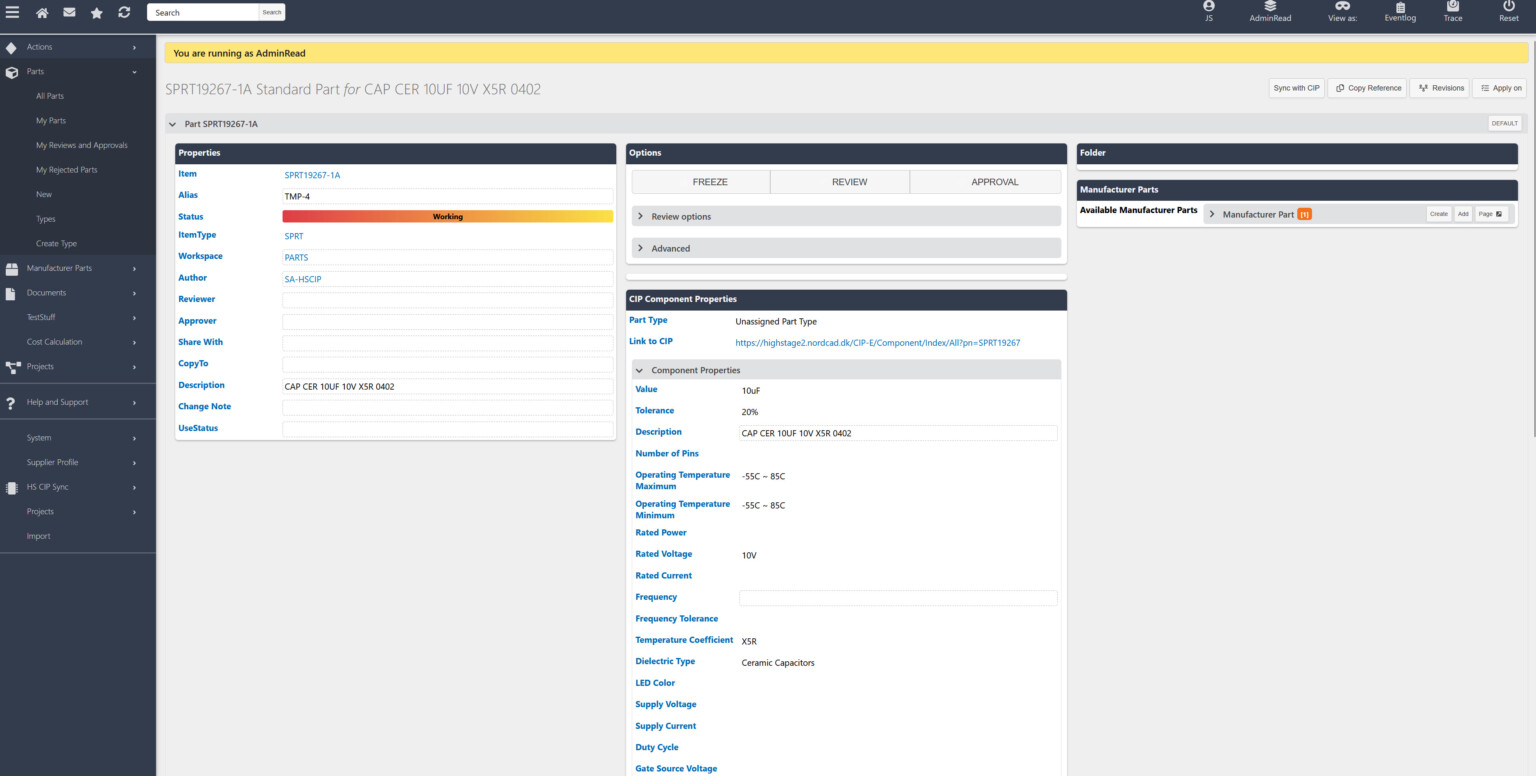Open the Trace tool in top bar
Image resolution: width=1536 pixels, height=776 pixels.
pos(1452,13)
